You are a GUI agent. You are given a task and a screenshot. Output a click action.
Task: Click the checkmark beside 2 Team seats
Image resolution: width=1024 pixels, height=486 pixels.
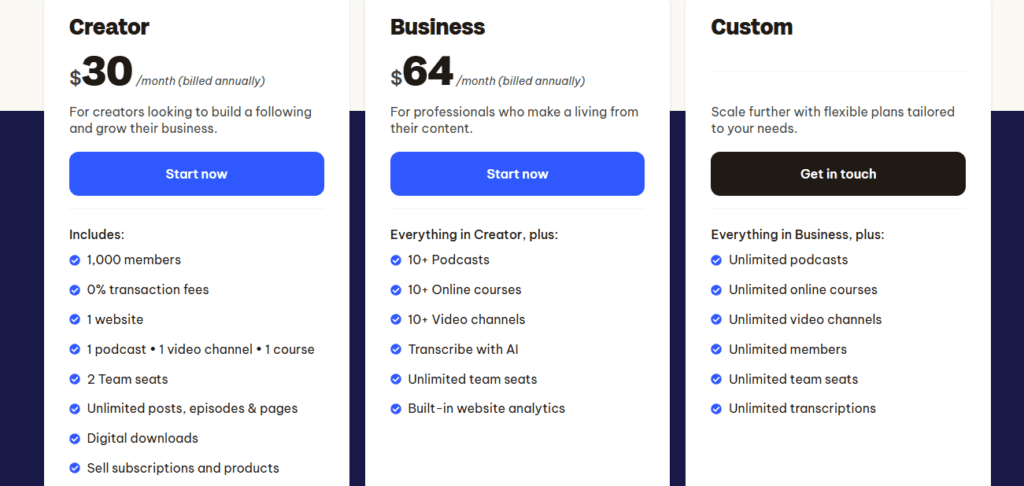[75, 380]
